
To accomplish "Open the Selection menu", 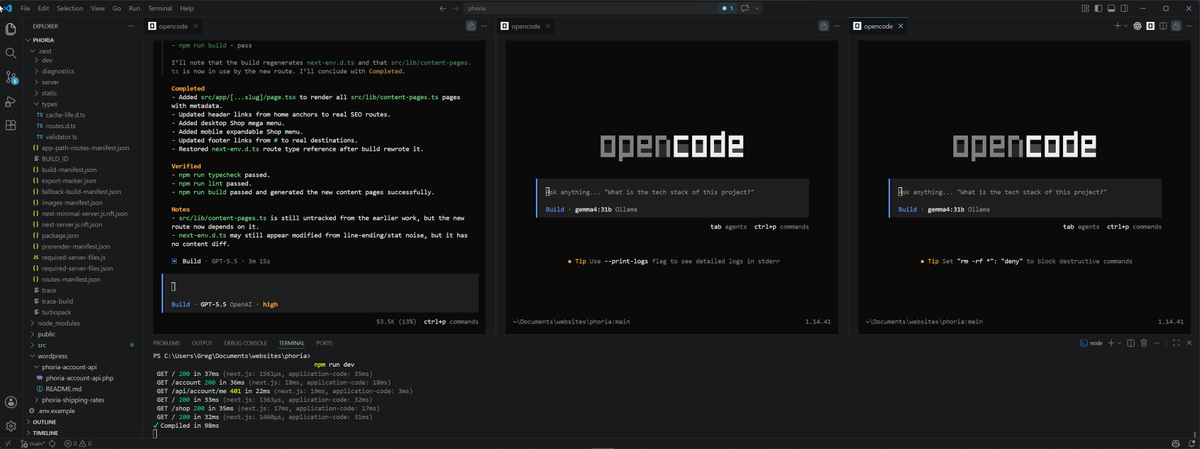I will [70, 8].
